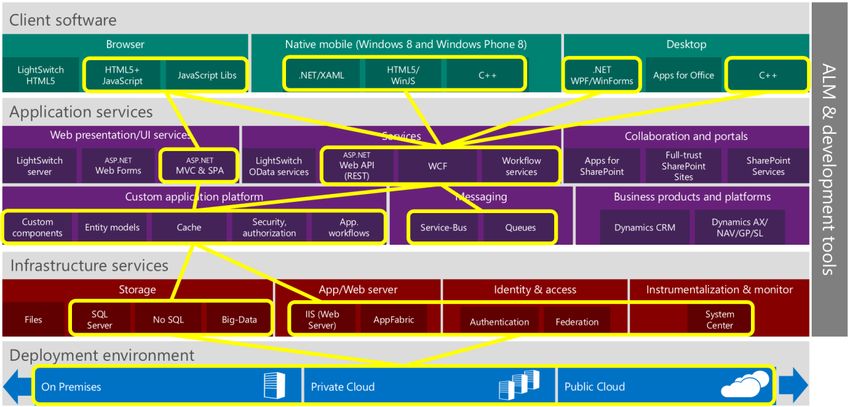850x407 pixels.
Task: Select the Custom components box
Action: click(38, 228)
